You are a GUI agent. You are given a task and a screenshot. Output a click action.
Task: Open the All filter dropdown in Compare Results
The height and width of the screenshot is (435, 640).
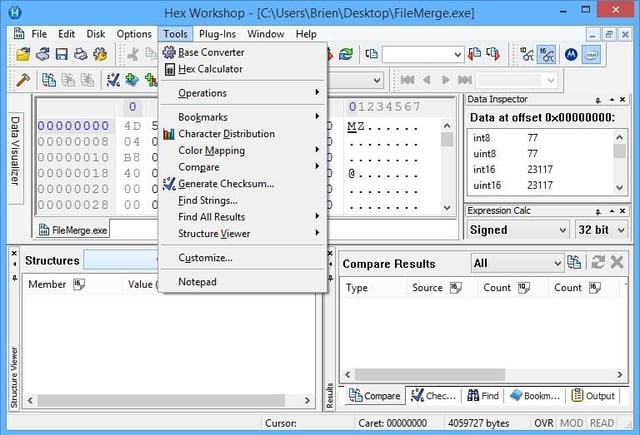[x=517, y=263]
